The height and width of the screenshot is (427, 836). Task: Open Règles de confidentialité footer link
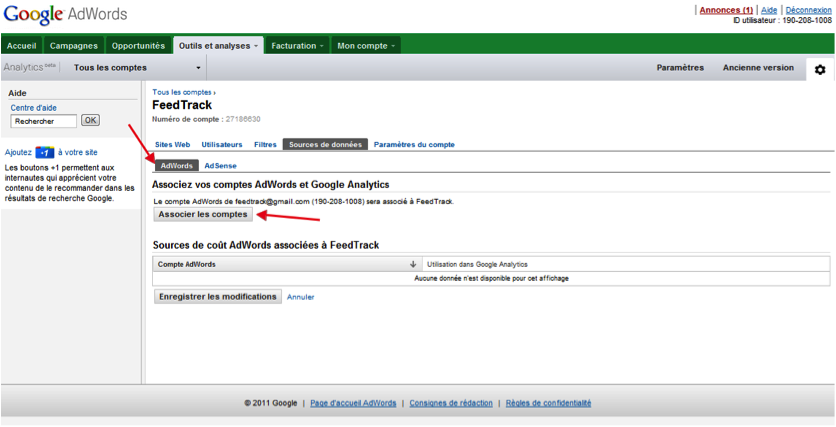548,403
